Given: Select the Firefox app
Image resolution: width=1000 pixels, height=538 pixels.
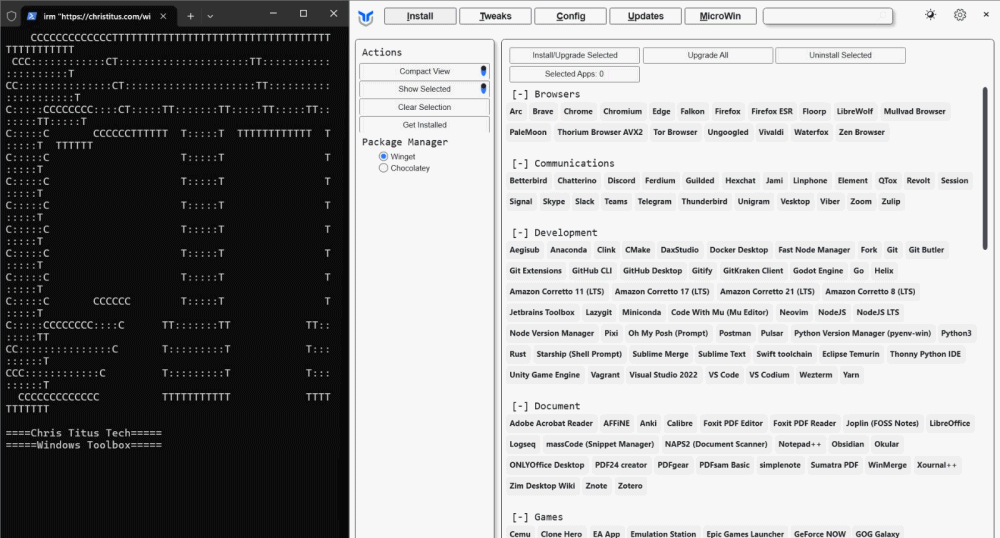Looking at the screenshot, I should click(x=727, y=112).
